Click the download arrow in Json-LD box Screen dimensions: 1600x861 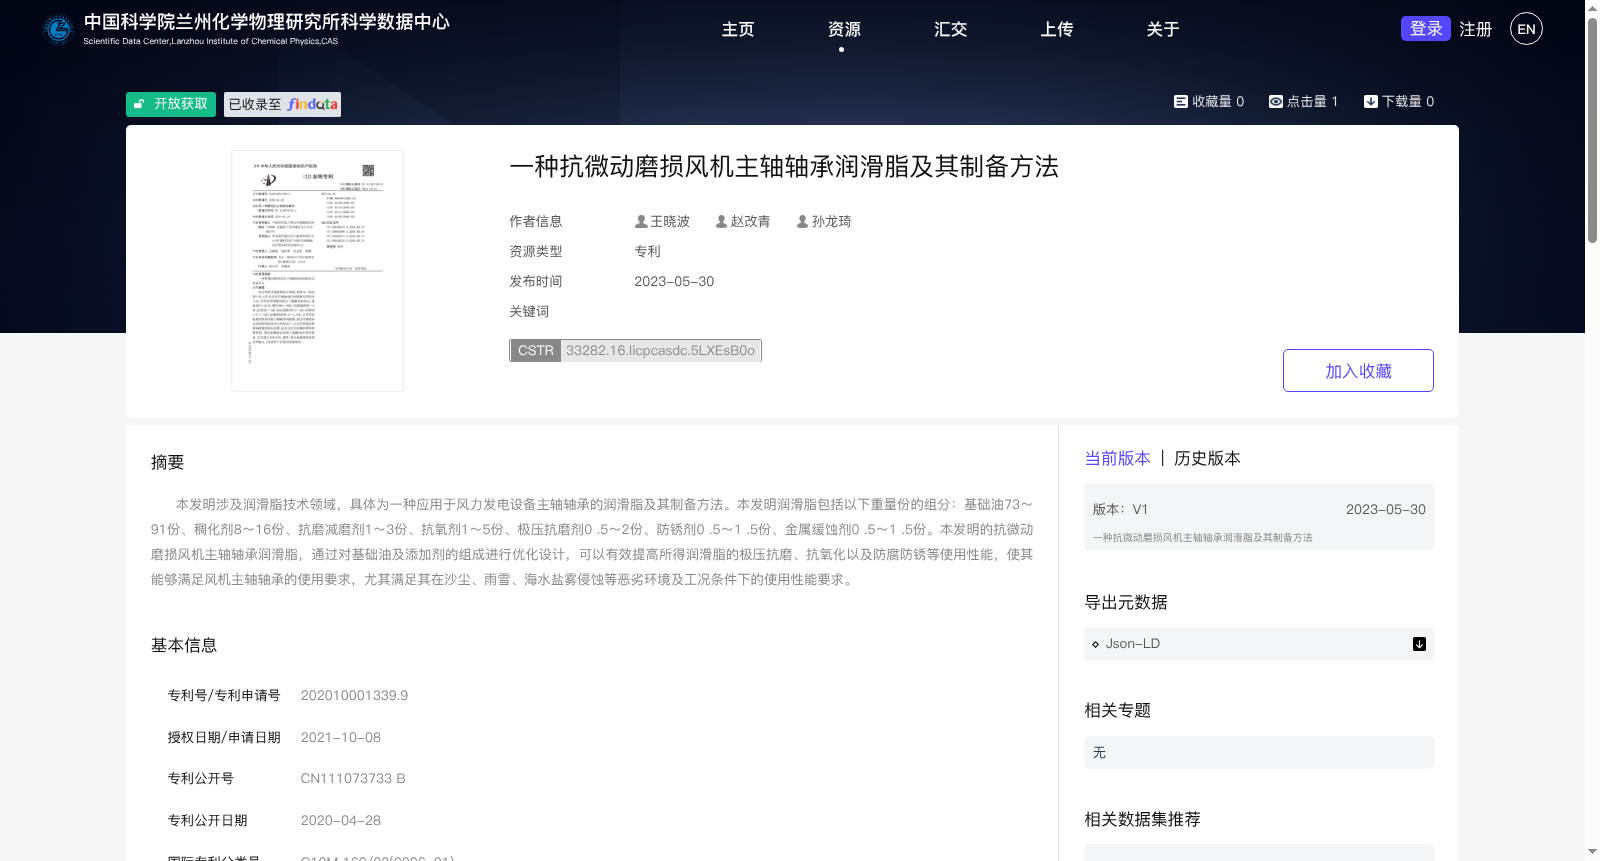1419,644
